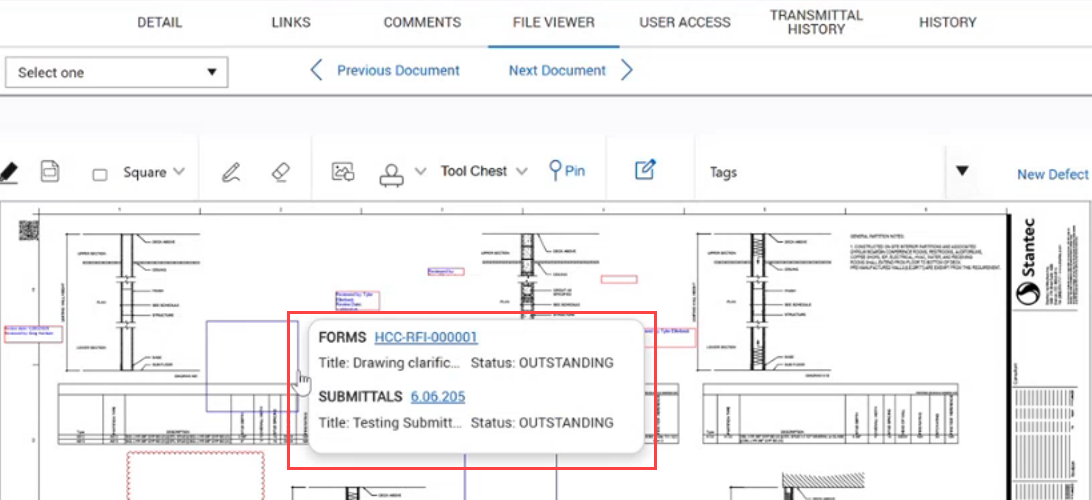Viewport: 1092px width, 500px height.
Task: Select the red dashed cloud annotation
Action: (196, 475)
